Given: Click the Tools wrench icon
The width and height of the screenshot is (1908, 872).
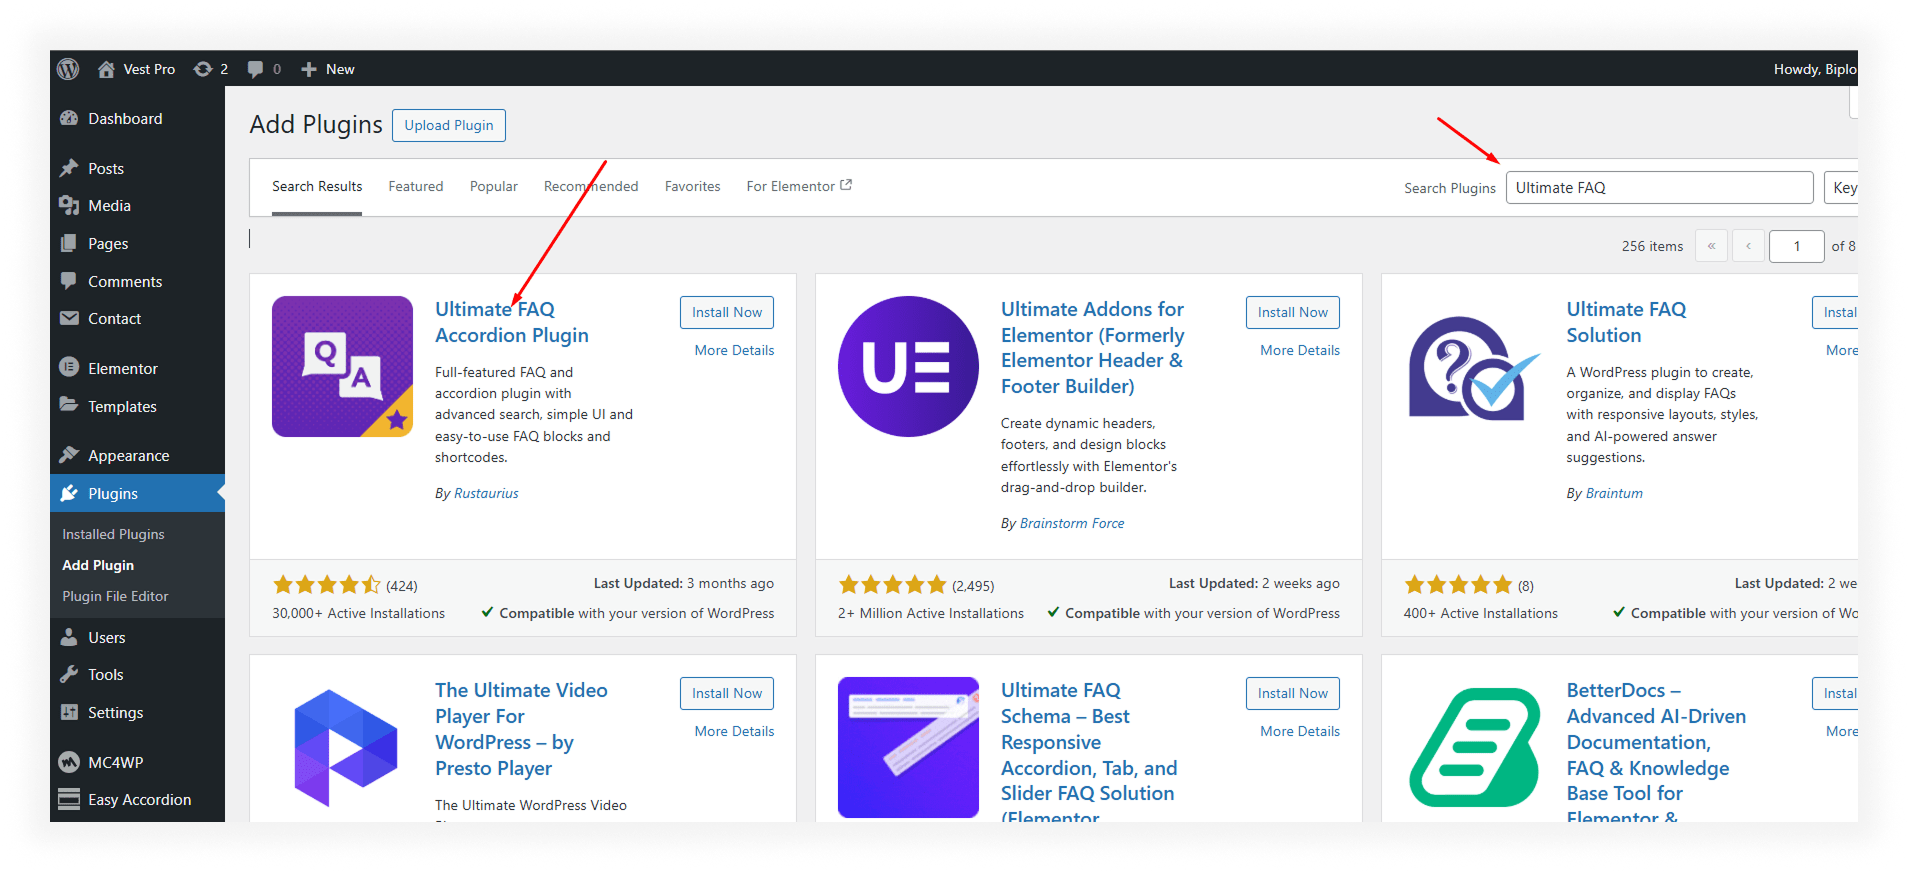Looking at the screenshot, I should click(x=69, y=674).
